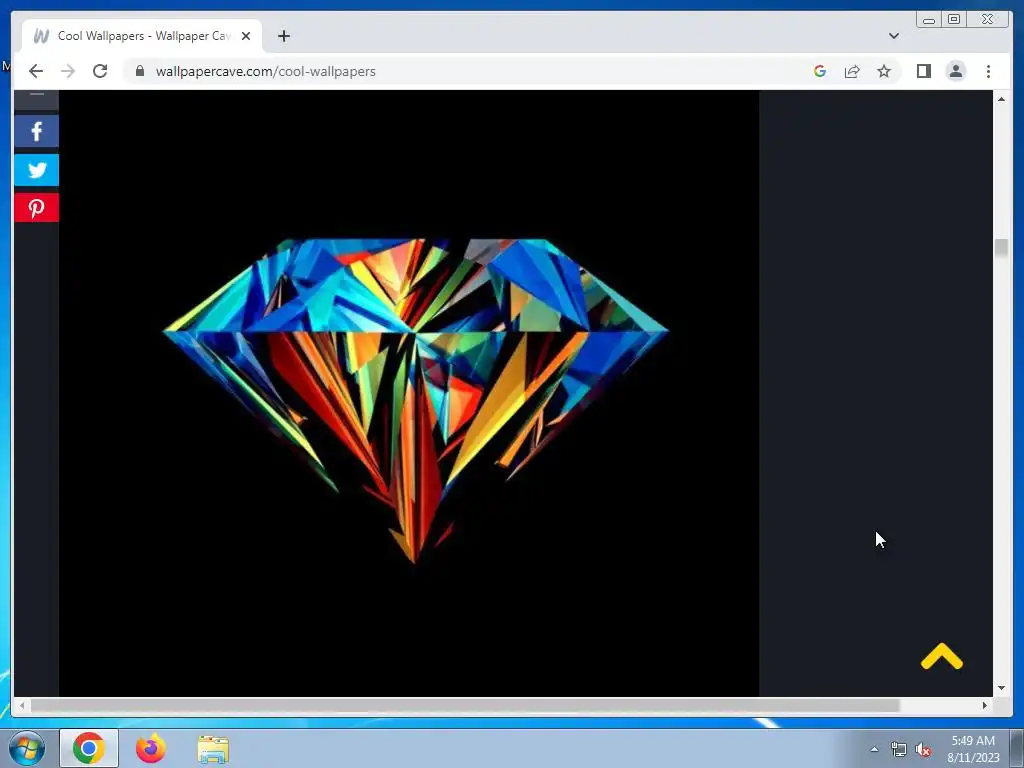
Task: Go back to the previous page
Action: coord(36,71)
